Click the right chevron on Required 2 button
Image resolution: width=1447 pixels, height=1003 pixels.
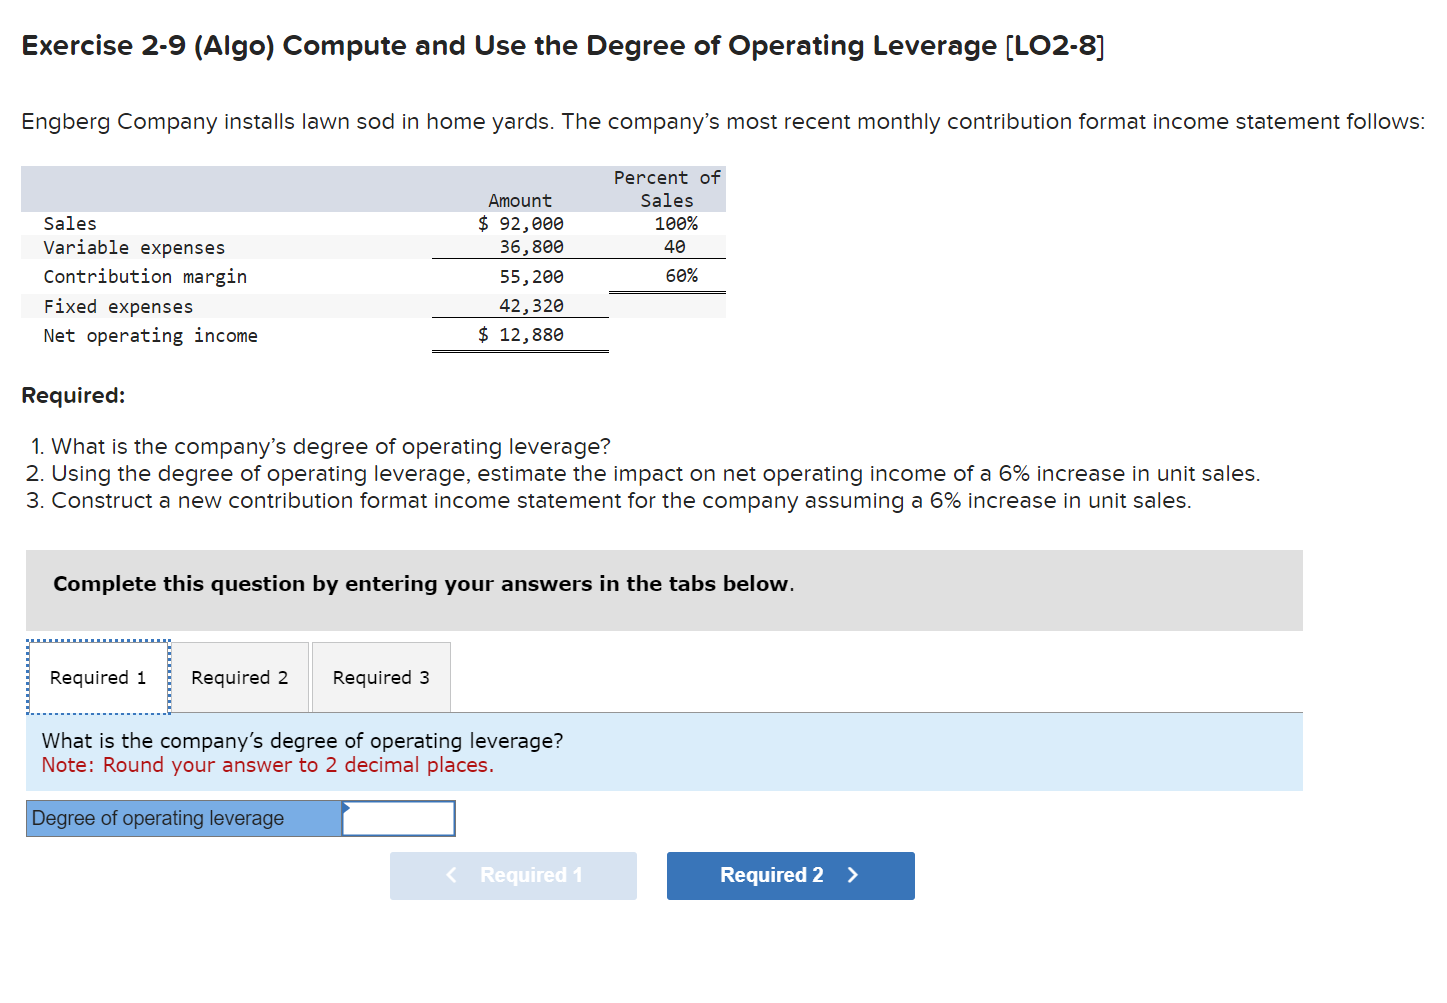852,875
